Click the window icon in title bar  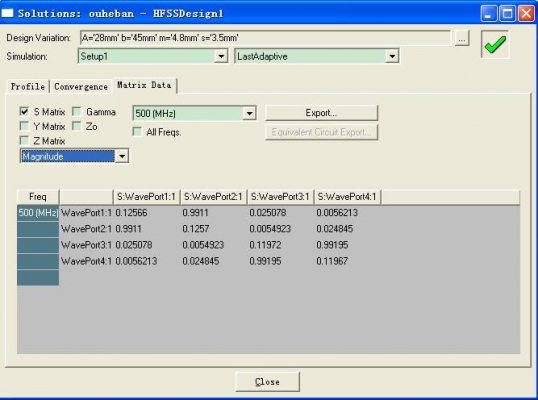[x=8, y=13]
